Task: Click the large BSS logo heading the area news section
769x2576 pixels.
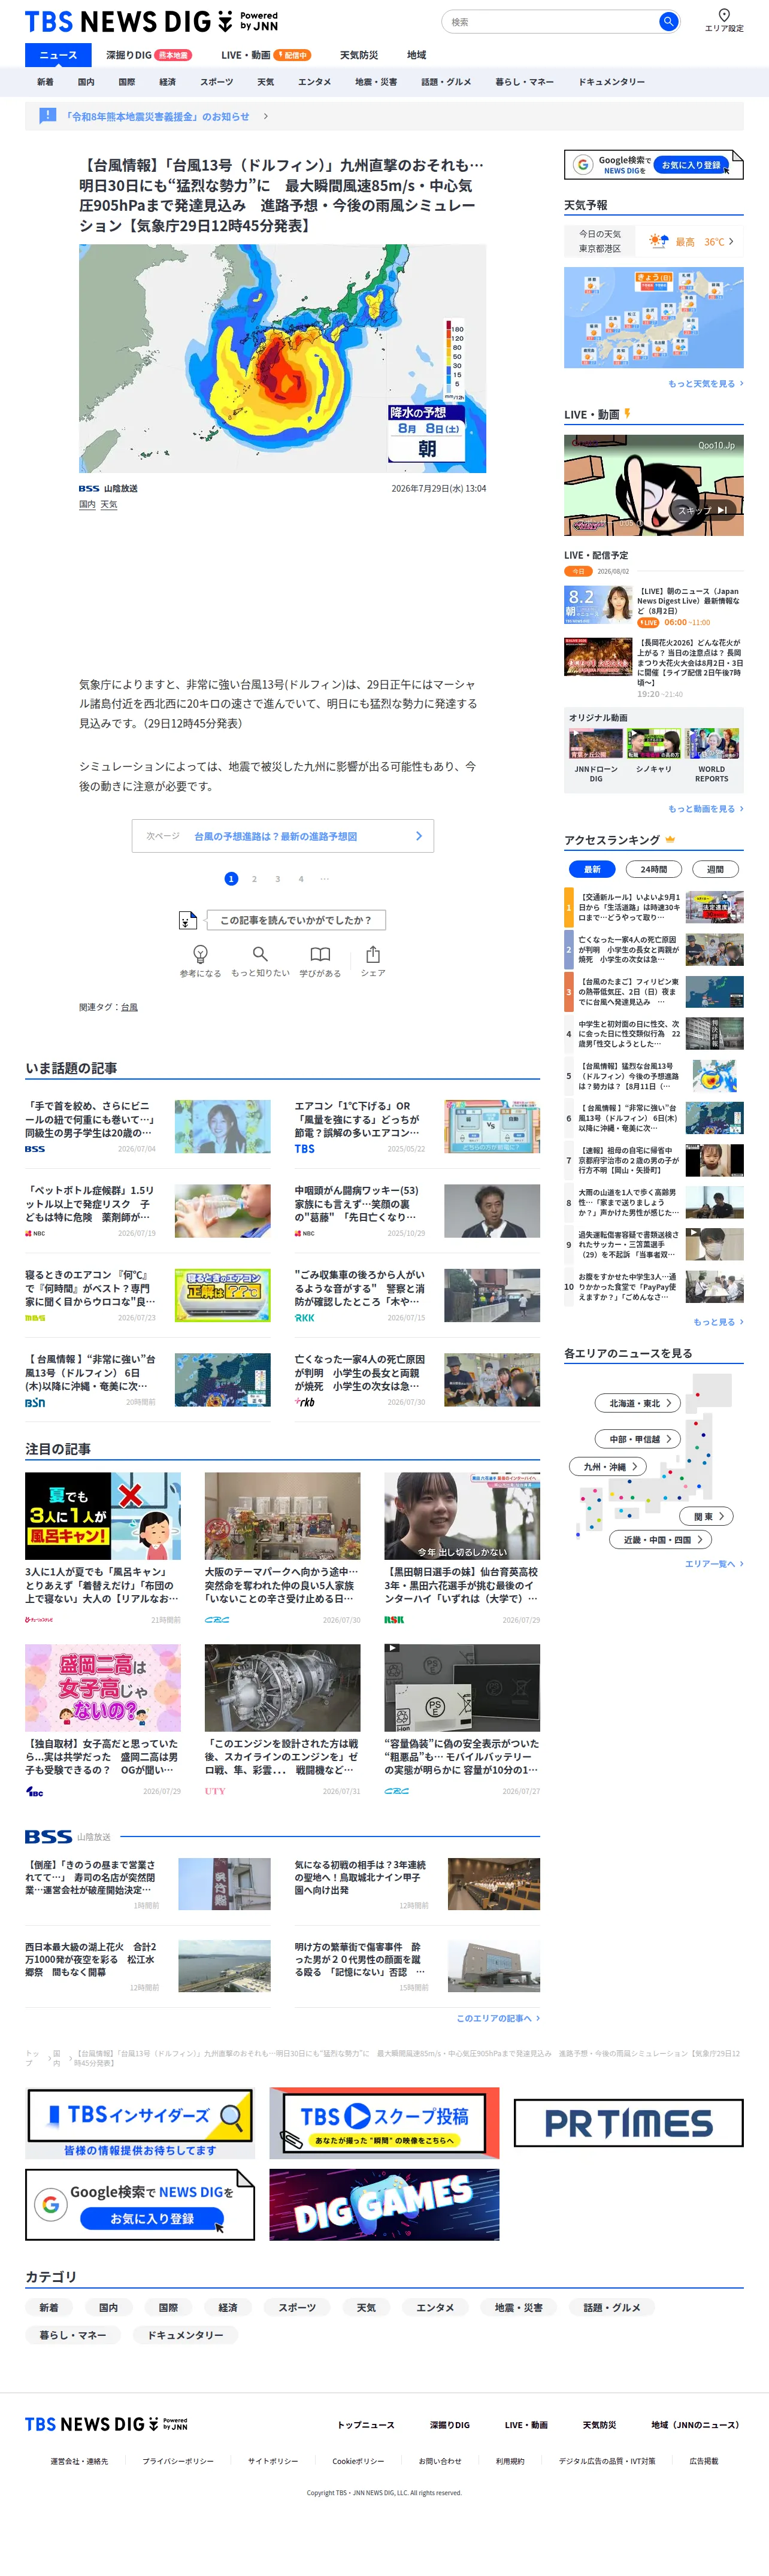Action: pos(48,1837)
